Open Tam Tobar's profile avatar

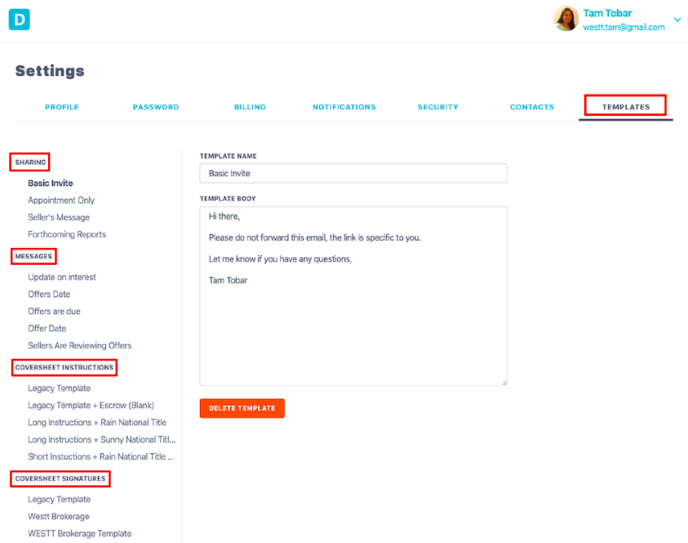(566, 18)
